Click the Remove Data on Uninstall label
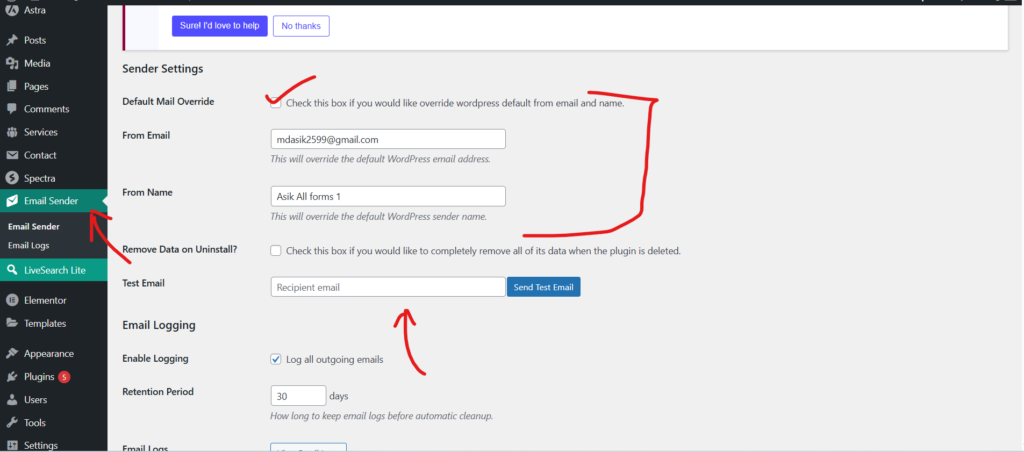The image size is (1024, 452). [180, 250]
